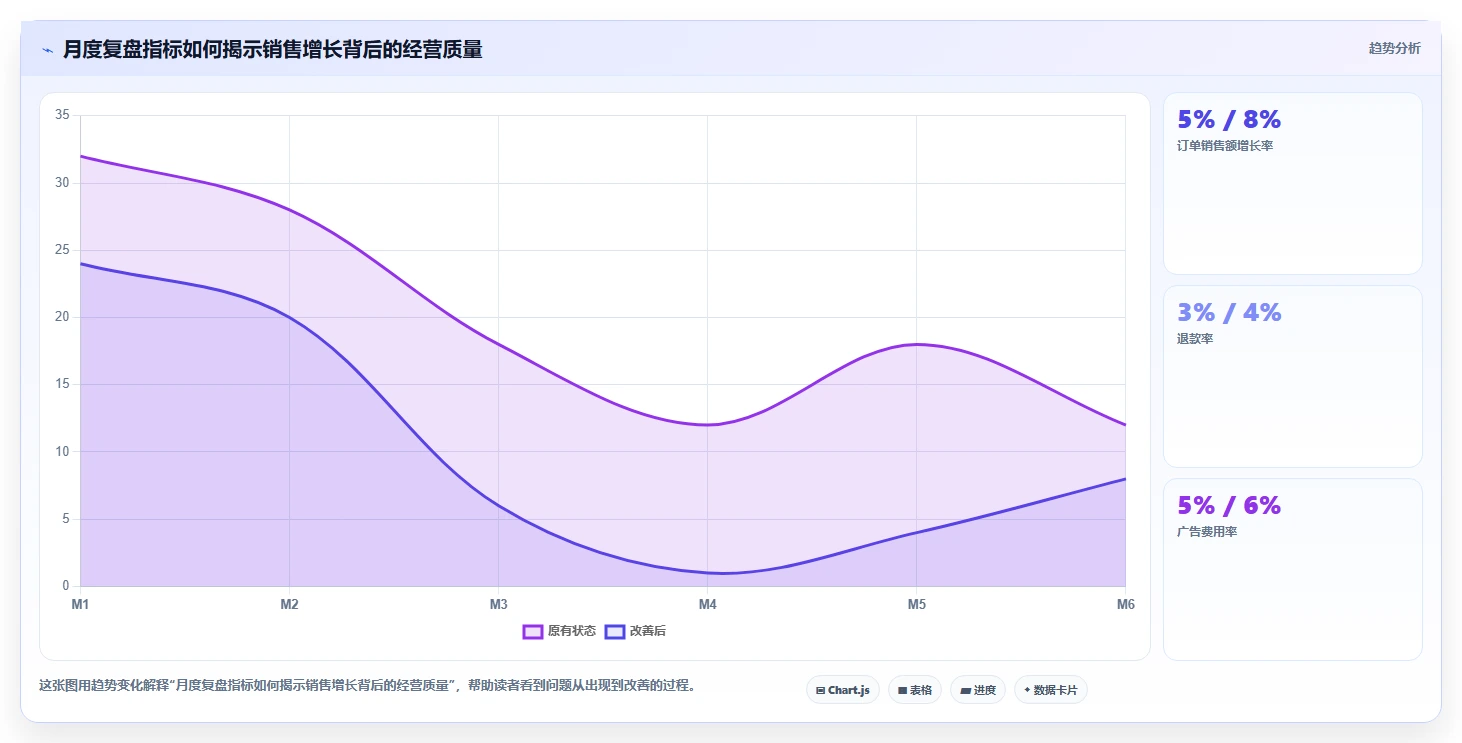
Task: Click the 广告费用率 card label
Action: click(x=1207, y=532)
